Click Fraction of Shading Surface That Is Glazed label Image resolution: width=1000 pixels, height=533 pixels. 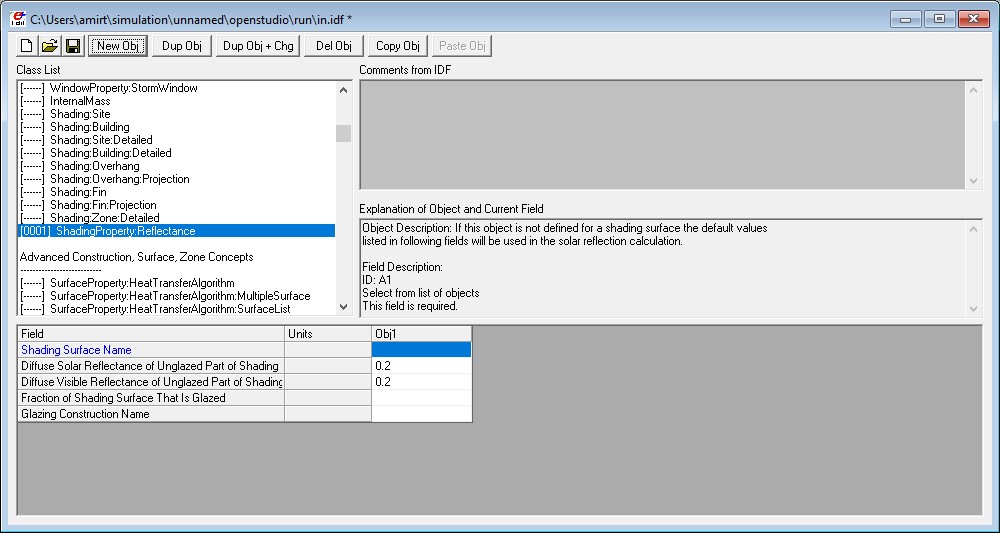coord(151,398)
